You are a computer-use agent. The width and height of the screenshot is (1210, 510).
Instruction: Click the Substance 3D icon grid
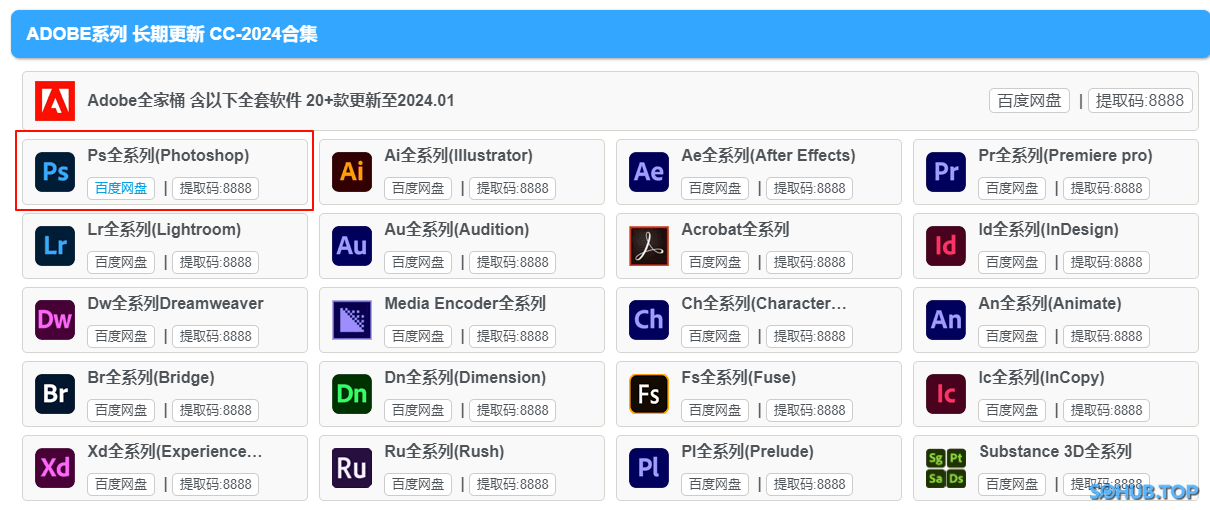pos(946,468)
